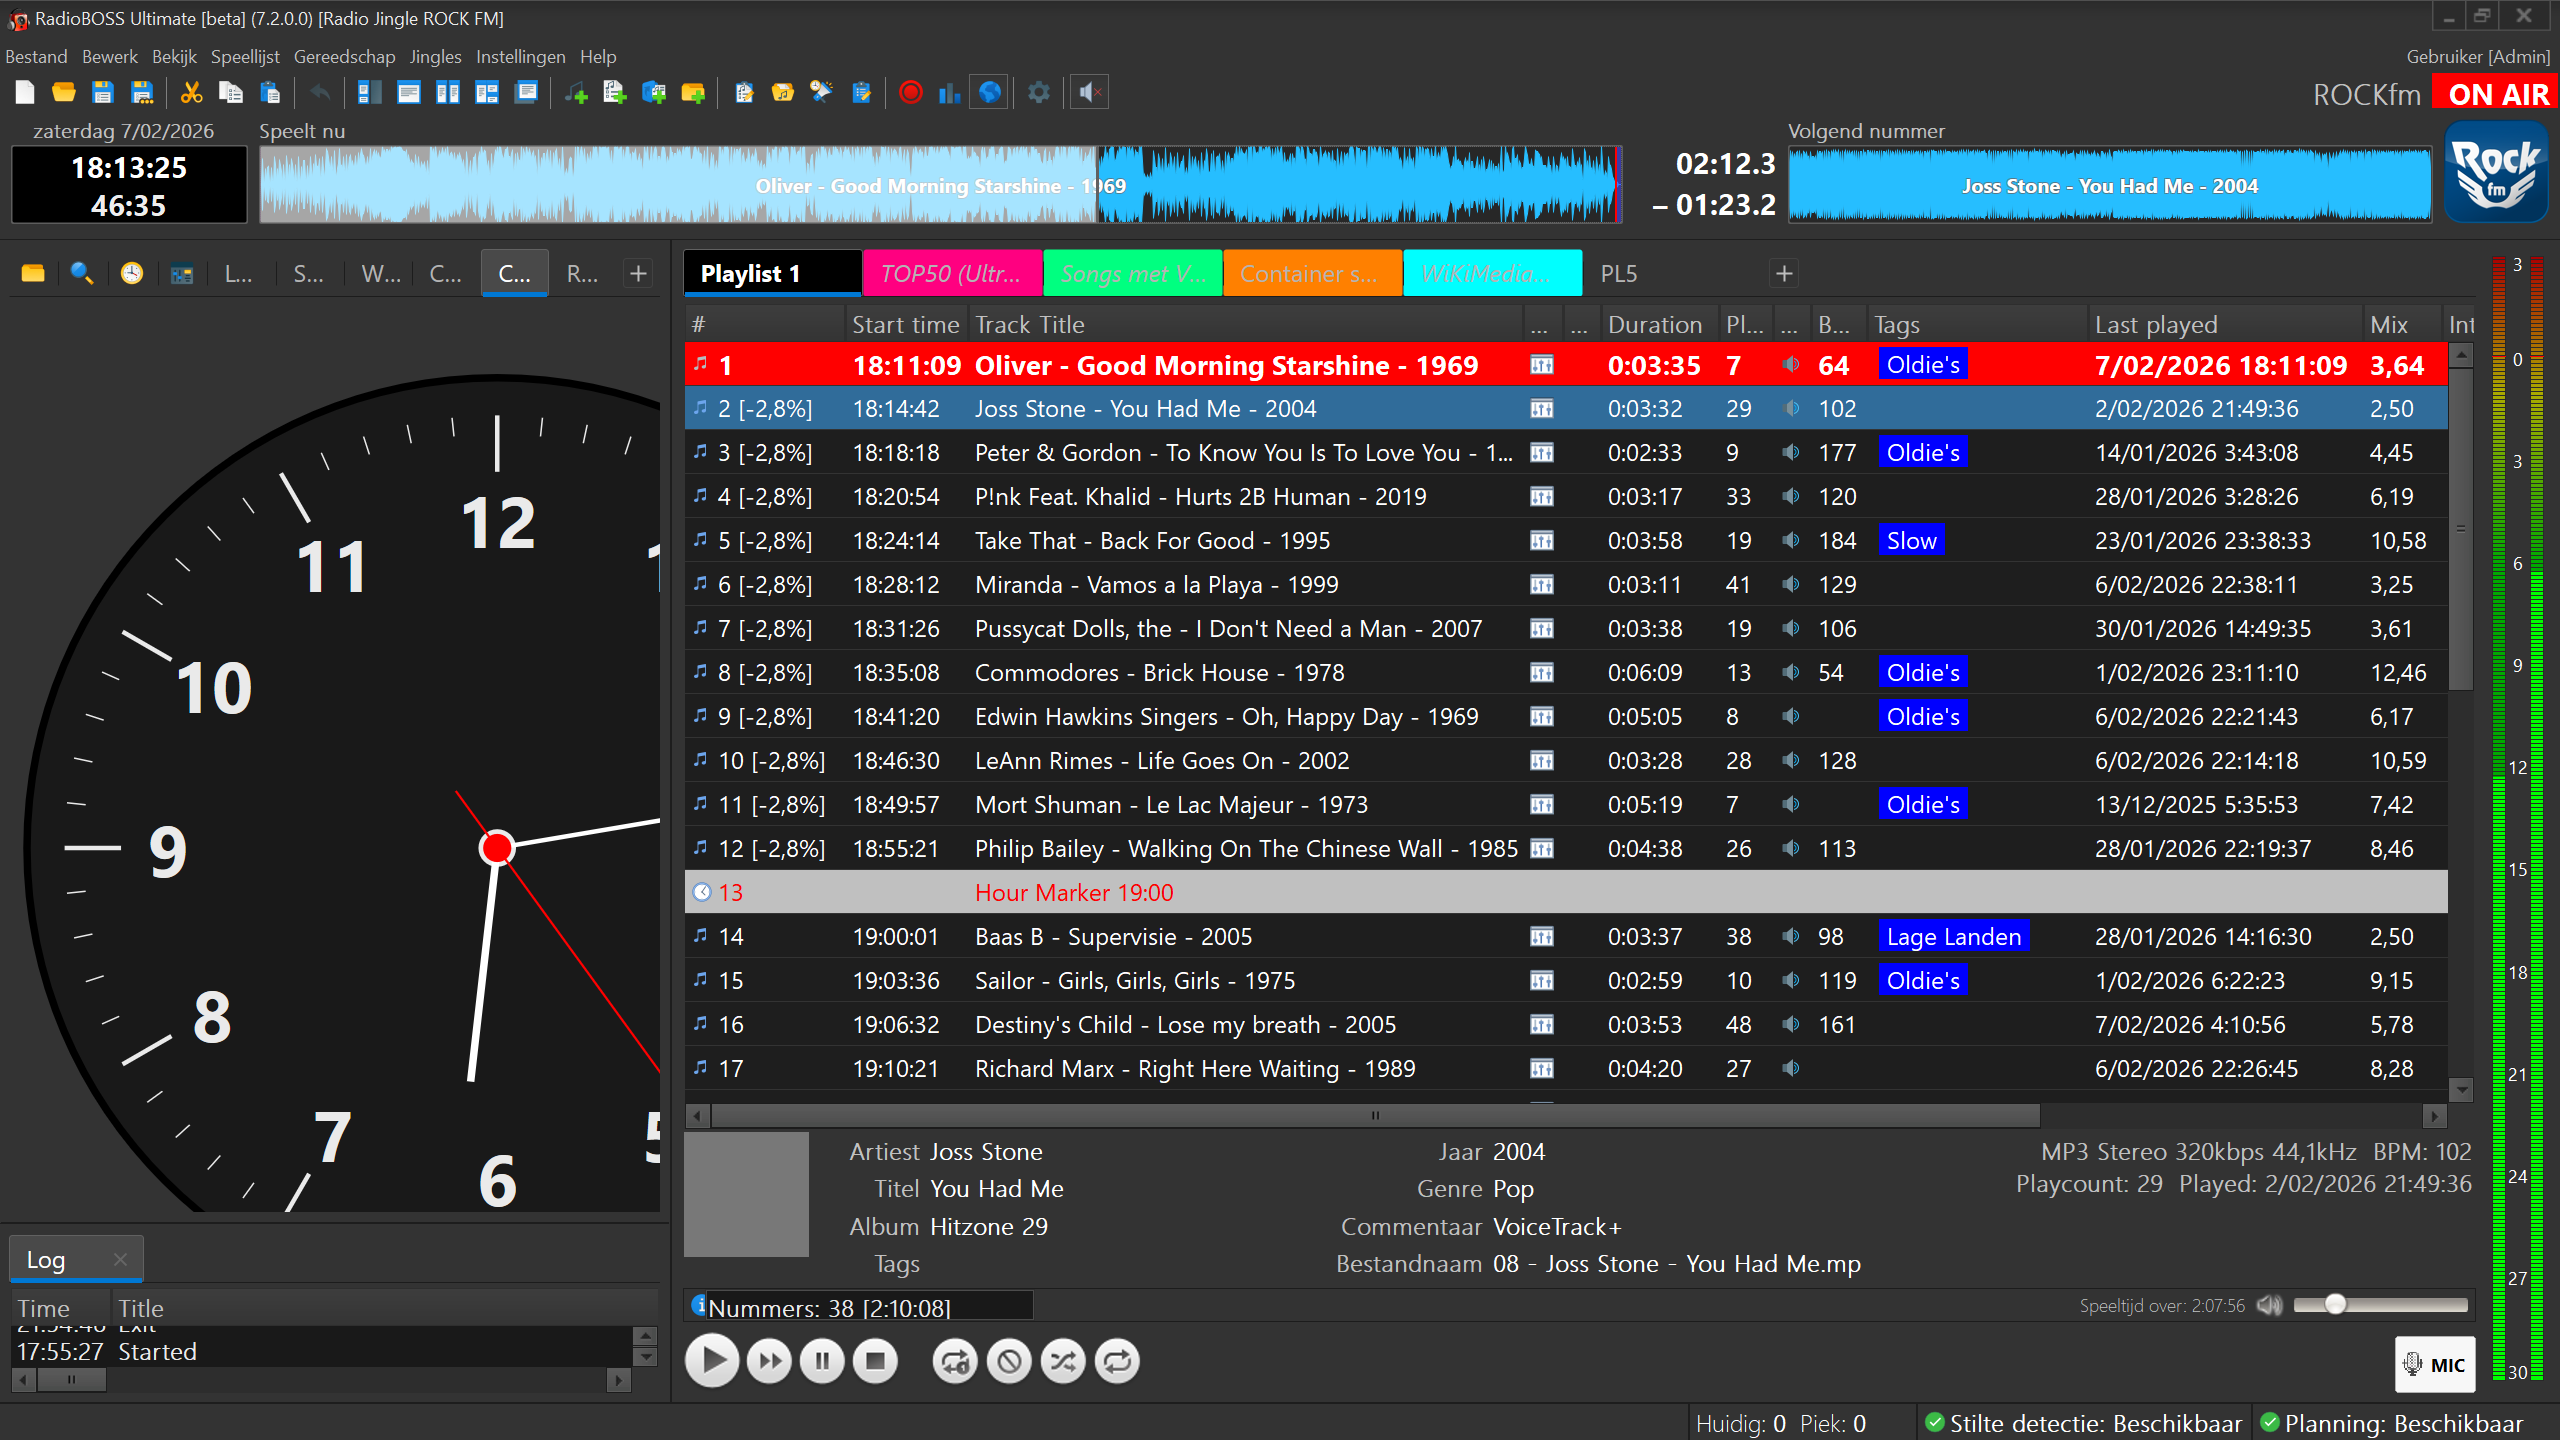This screenshot has width=2560, height=1440.
Task: Open the settings gear in toolbar
Action: tap(1038, 93)
